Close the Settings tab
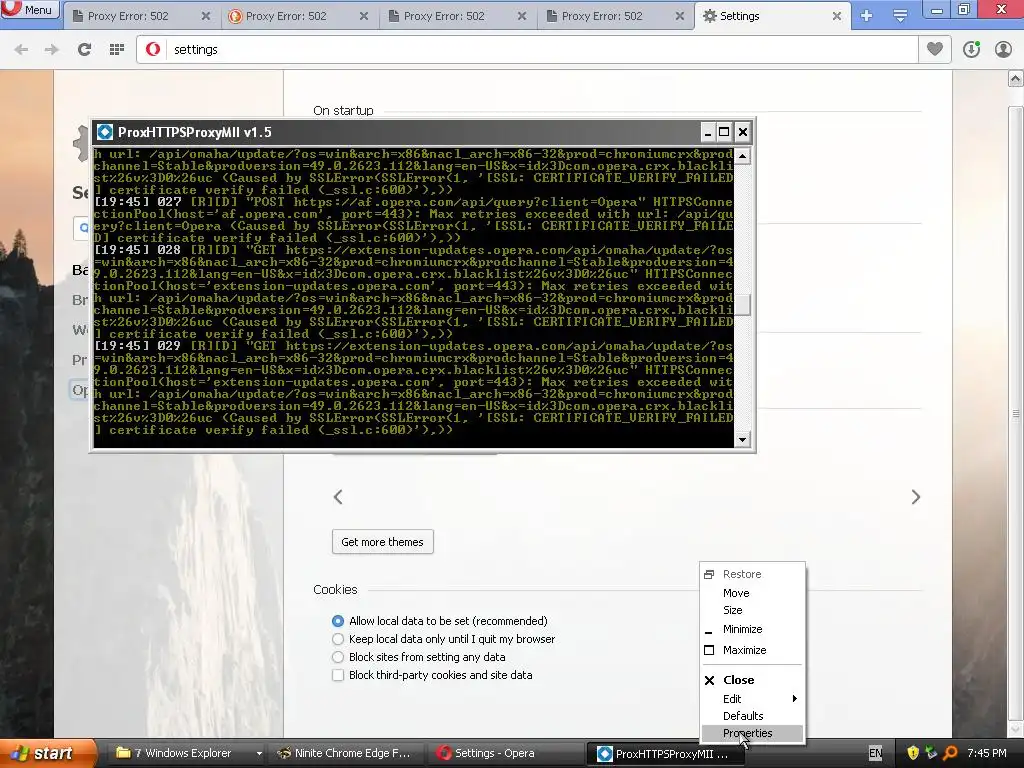Viewport: 1024px width, 768px height. tap(837, 16)
